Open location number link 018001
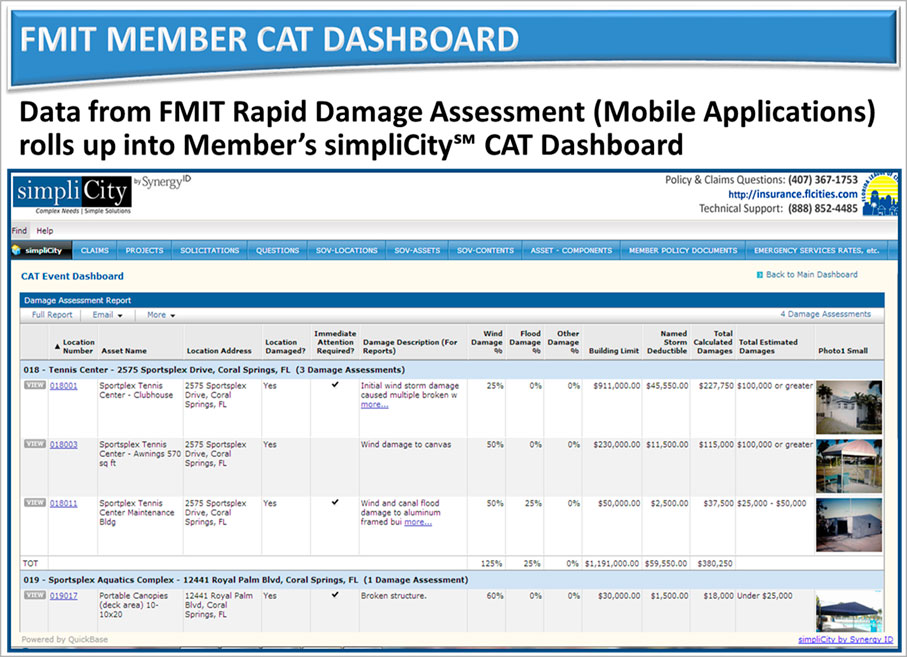This screenshot has height=657, width=907. coord(63,386)
